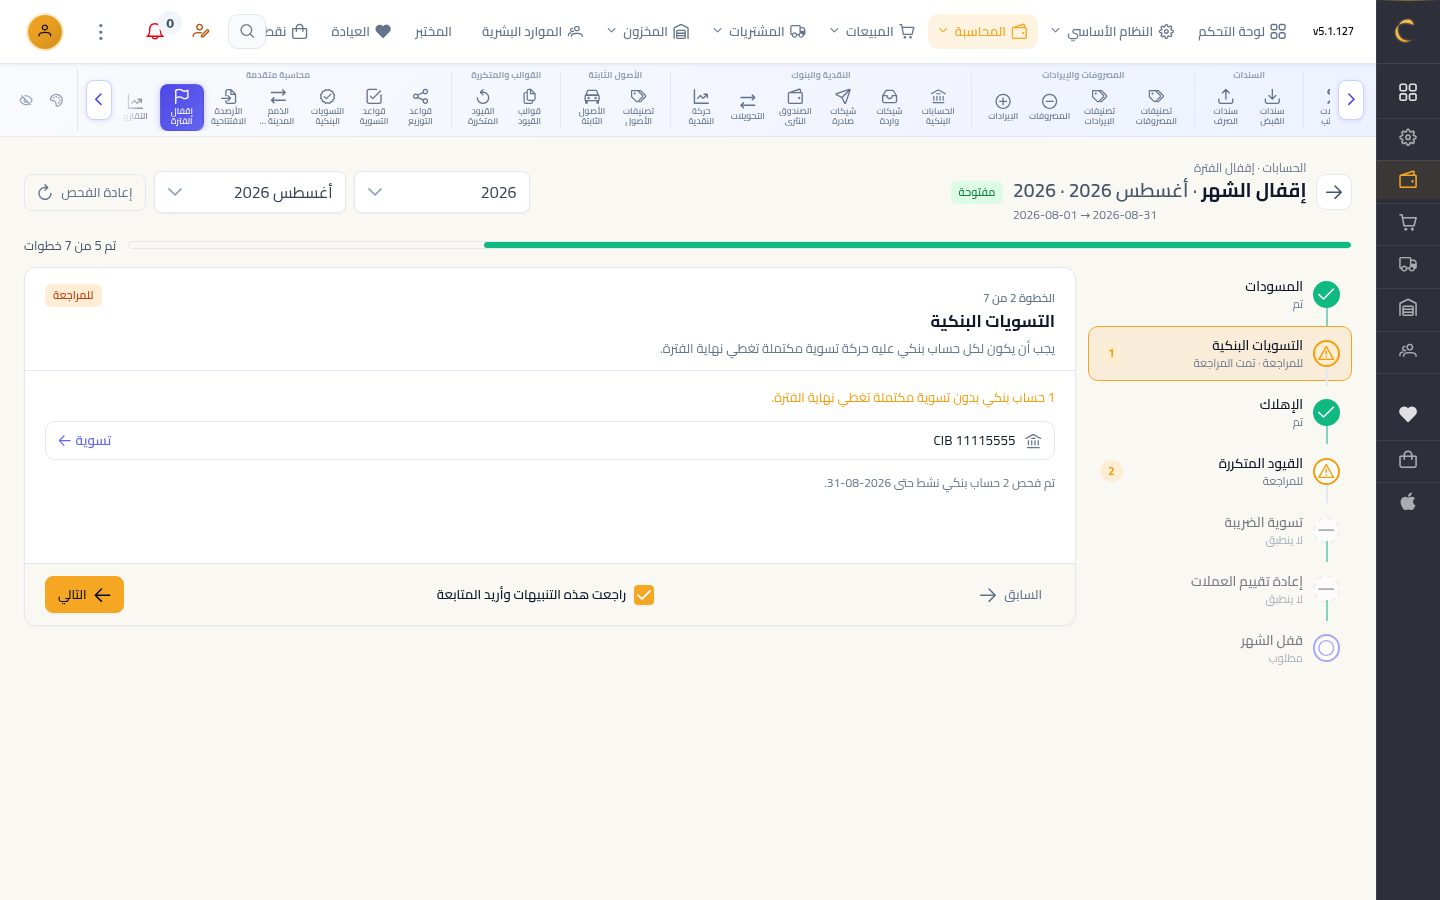Toggle راجعت هذه التنبيهات checkbox
The width and height of the screenshot is (1440, 900).
tap(644, 595)
